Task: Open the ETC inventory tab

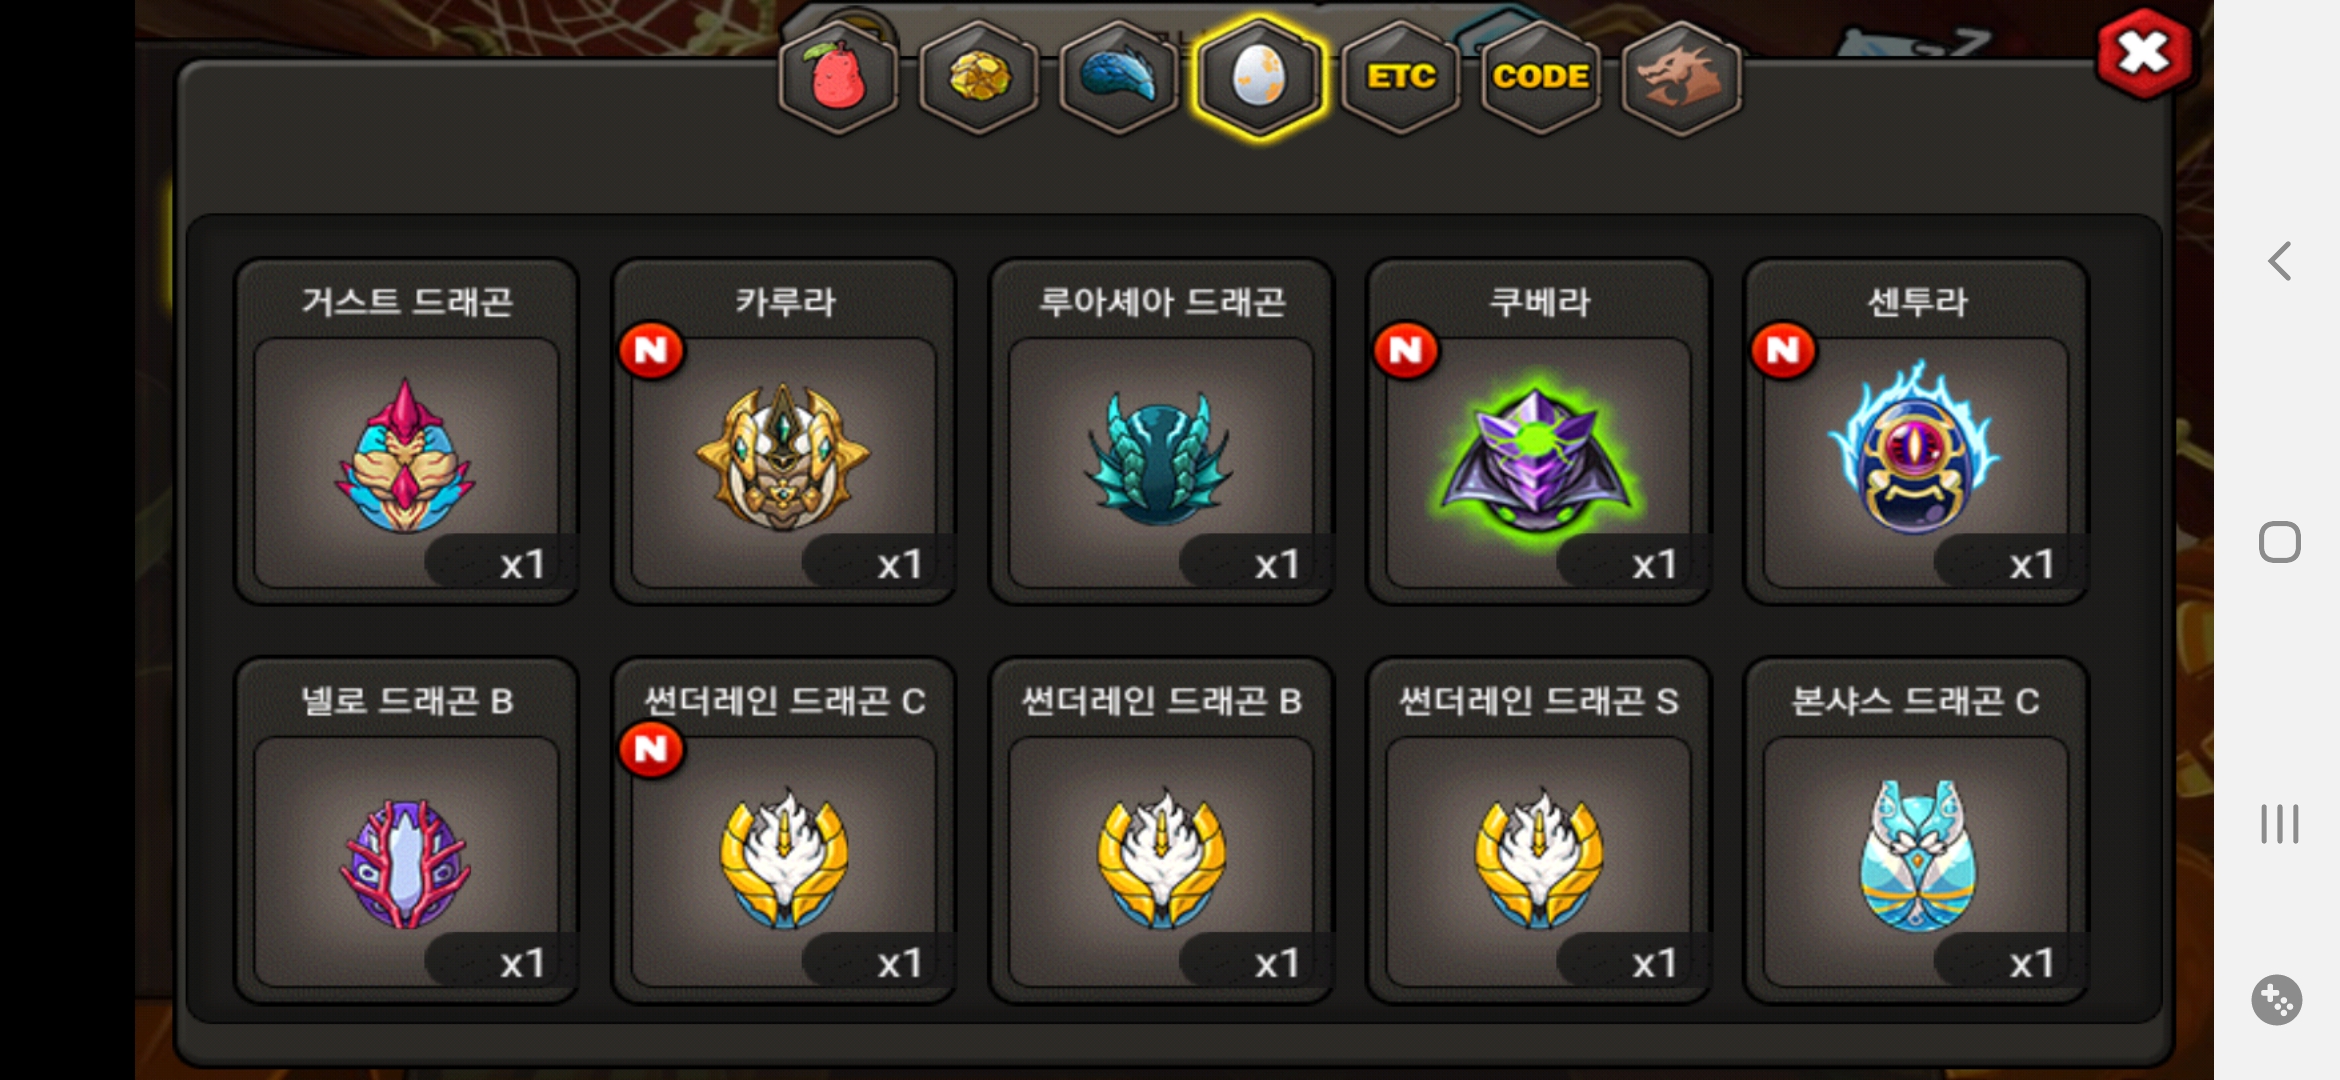Action: 1400,77
